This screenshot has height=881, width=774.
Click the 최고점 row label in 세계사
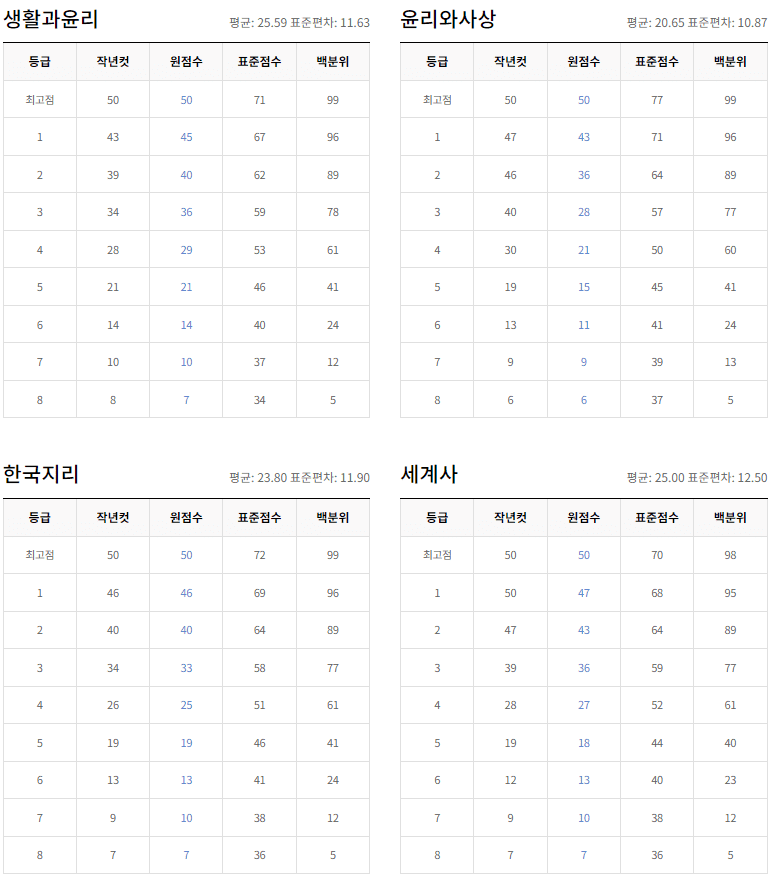pos(437,555)
